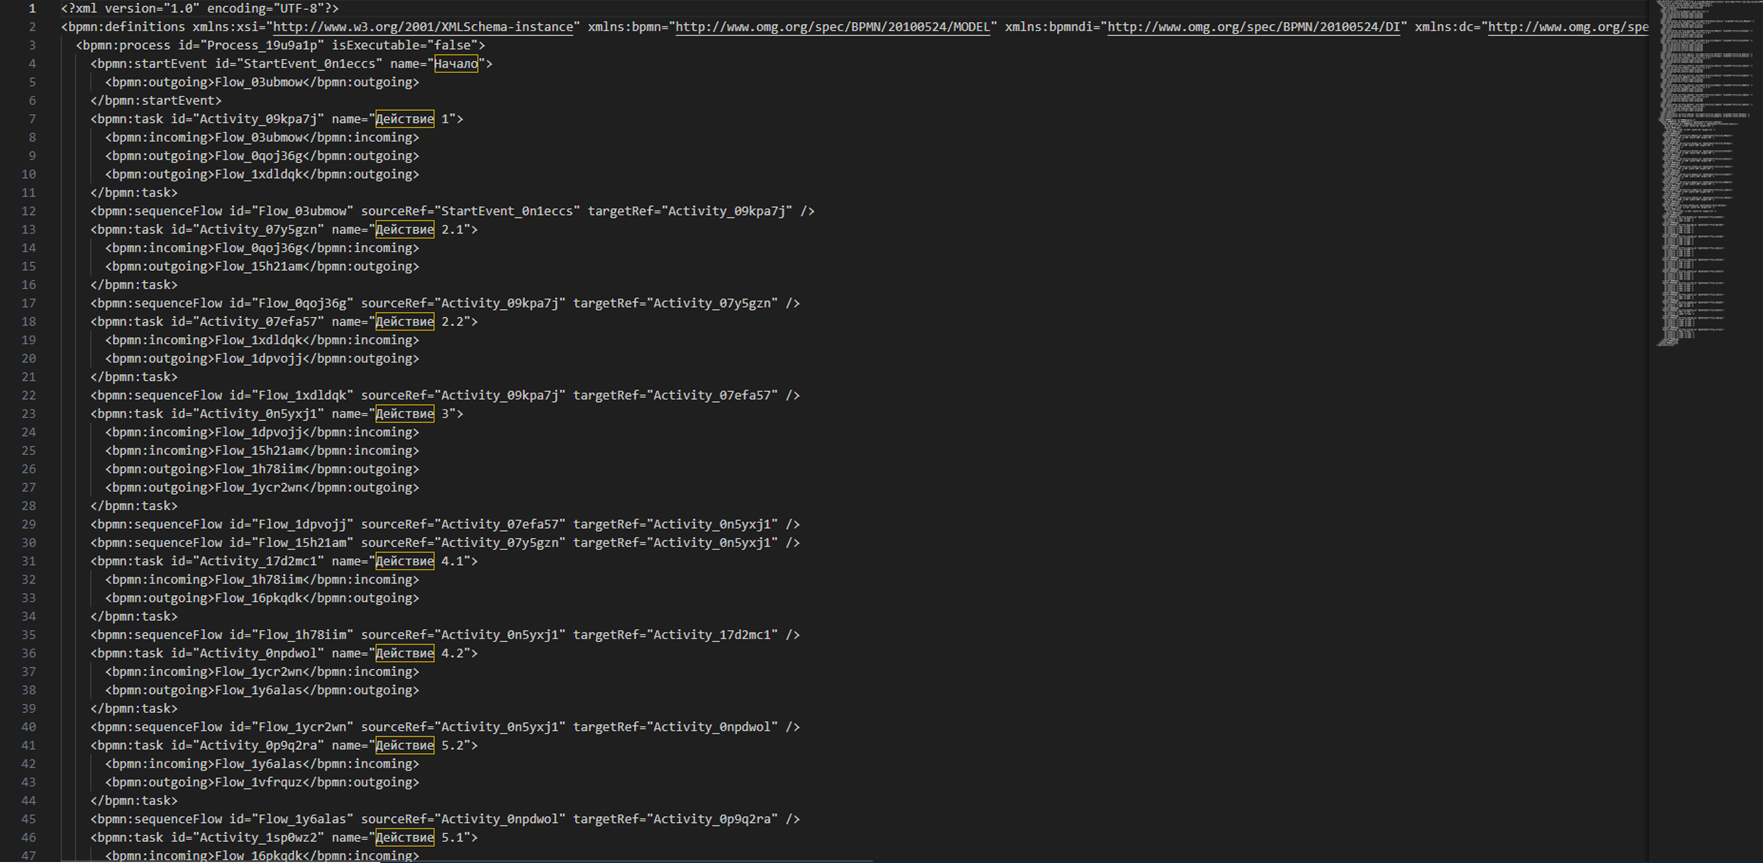The image size is (1763, 863).
Task: Open the BPMN 20100524/DI URL link
Action: point(1253,27)
